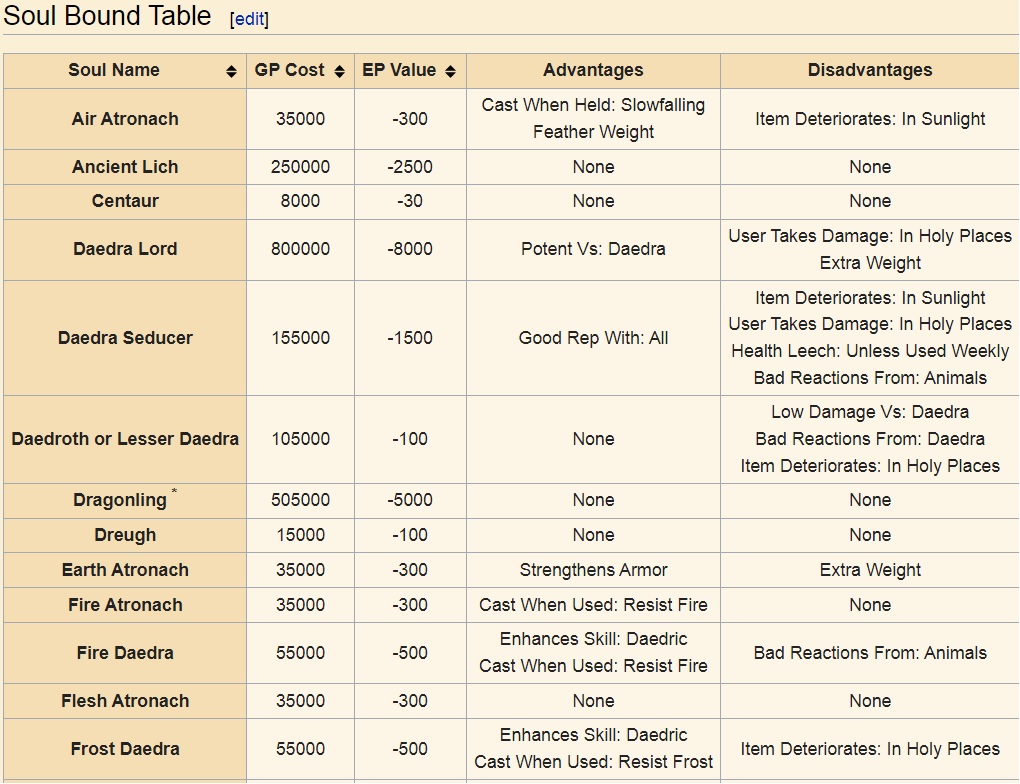Select the Ancient Lich row name
The height and width of the screenshot is (784, 1020).
(x=125, y=167)
